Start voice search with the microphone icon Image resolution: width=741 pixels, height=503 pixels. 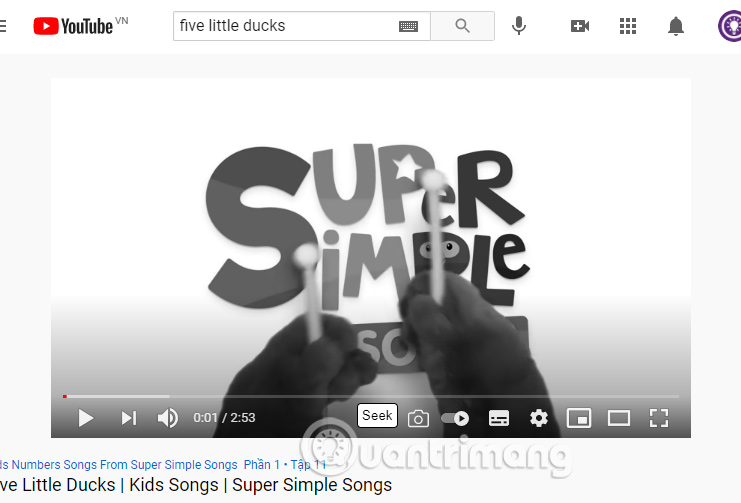519,26
